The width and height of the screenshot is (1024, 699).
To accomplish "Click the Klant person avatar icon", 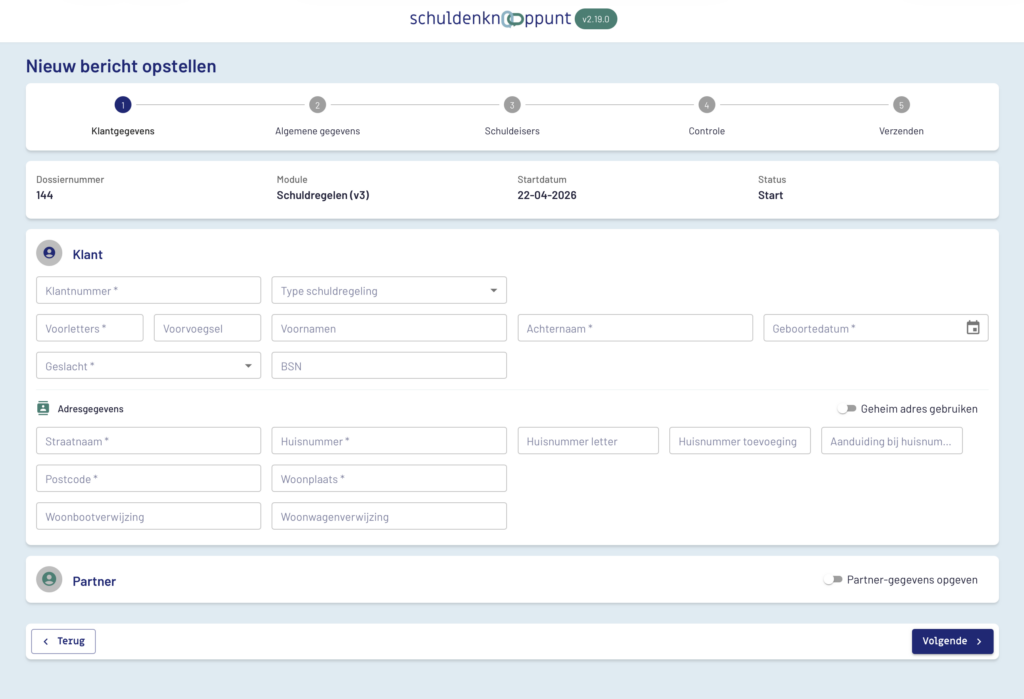I will [x=49, y=254].
